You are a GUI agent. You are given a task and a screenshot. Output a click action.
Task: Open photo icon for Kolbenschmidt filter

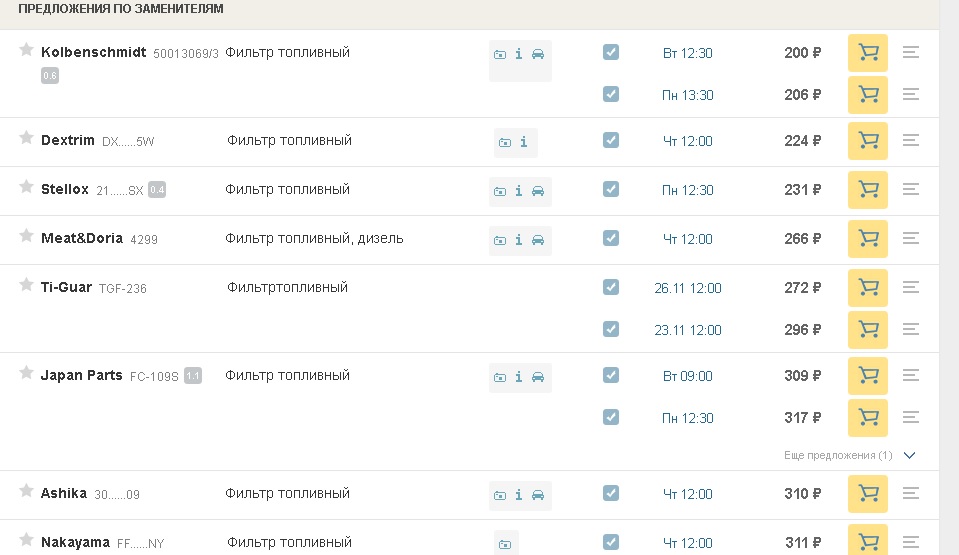point(500,54)
